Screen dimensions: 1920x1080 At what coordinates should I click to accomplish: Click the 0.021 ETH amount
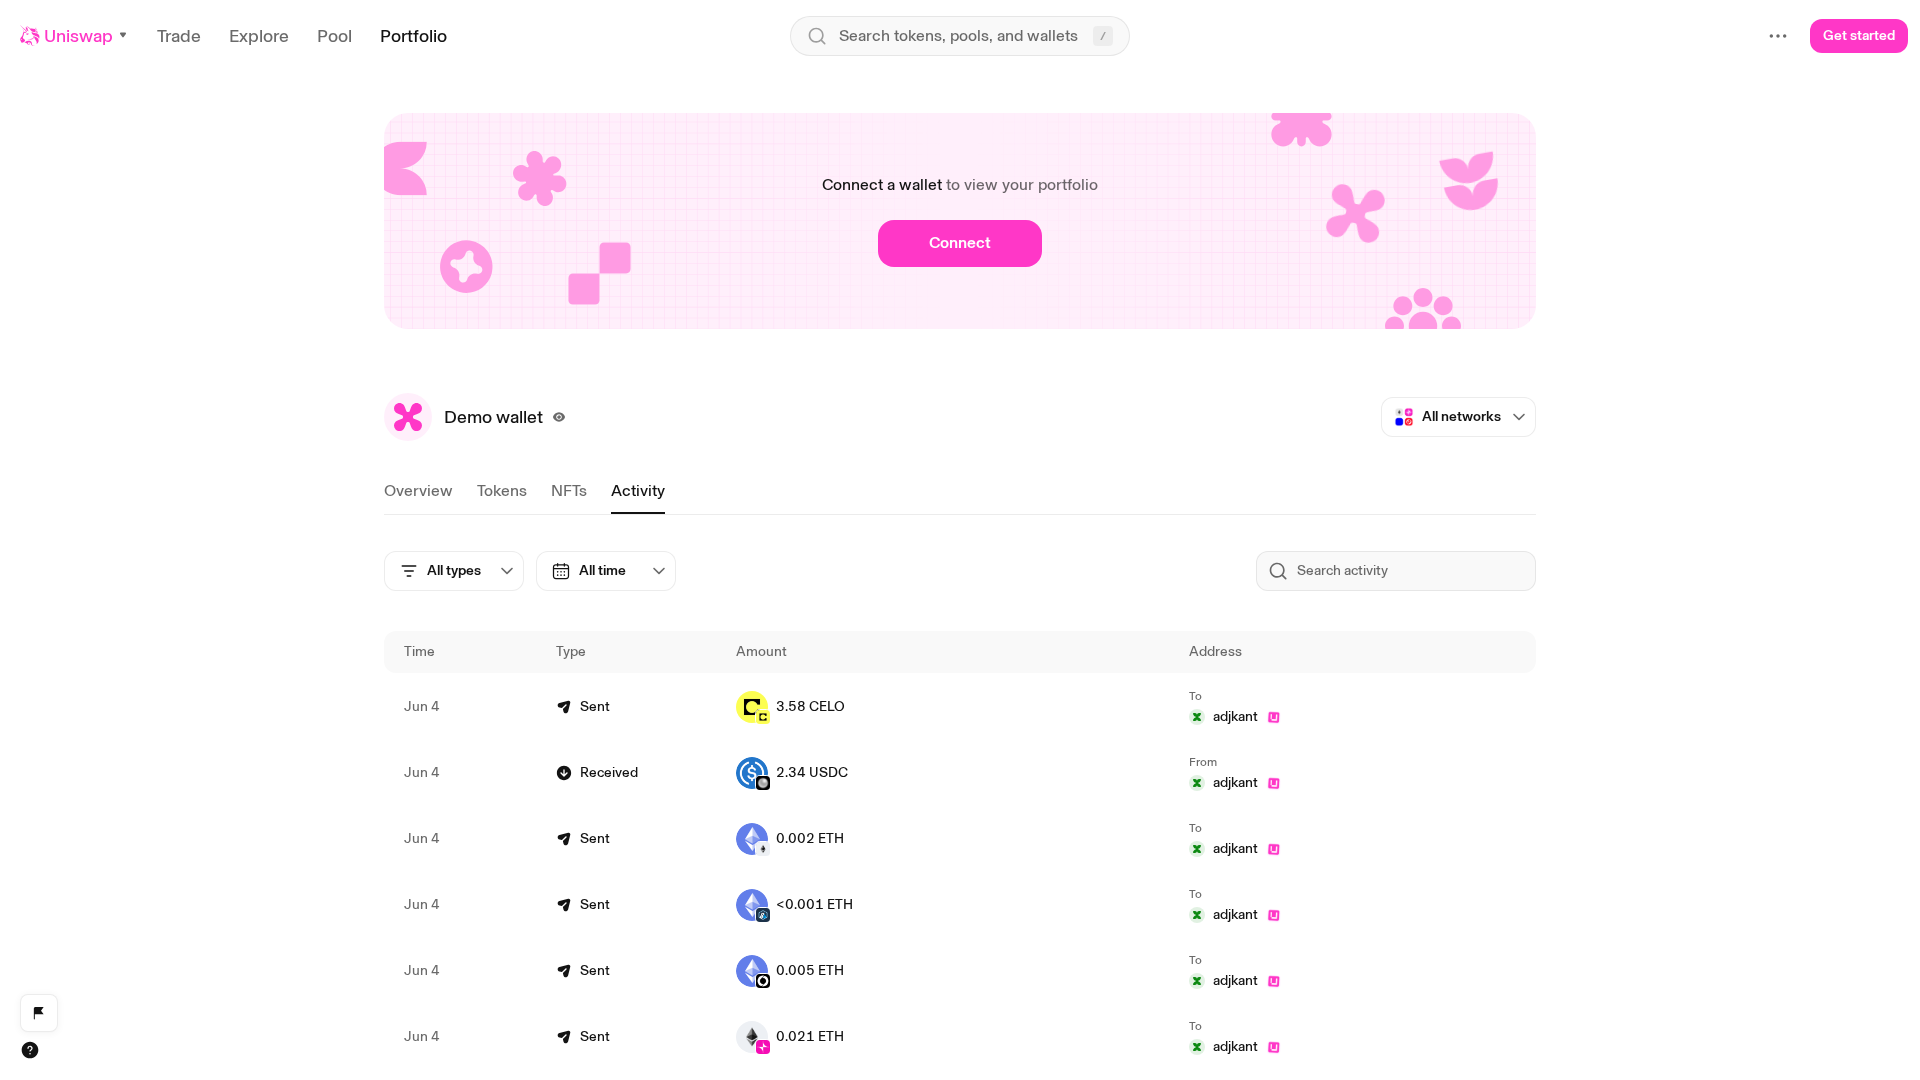pyautogui.click(x=810, y=1037)
